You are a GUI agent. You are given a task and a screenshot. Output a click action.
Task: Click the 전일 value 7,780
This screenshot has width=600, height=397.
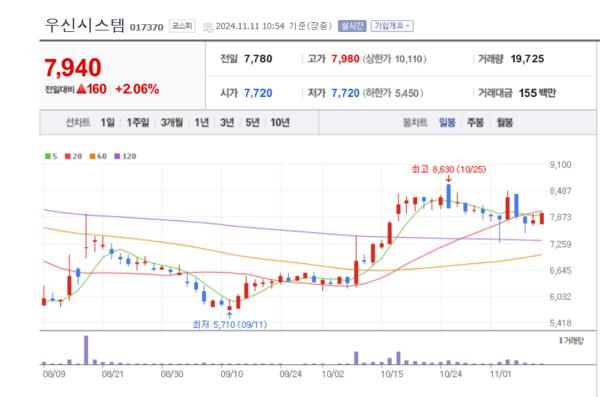coord(258,59)
